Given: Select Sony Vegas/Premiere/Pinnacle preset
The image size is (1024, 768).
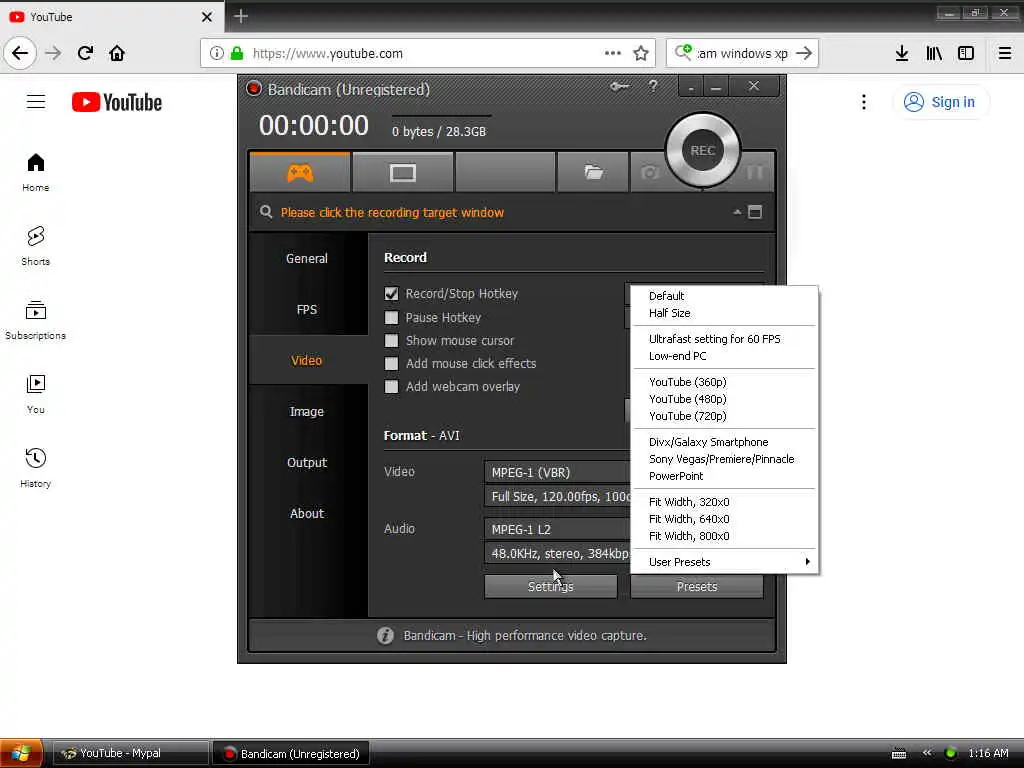Looking at the screenshot, I should [x=724, y=459].
